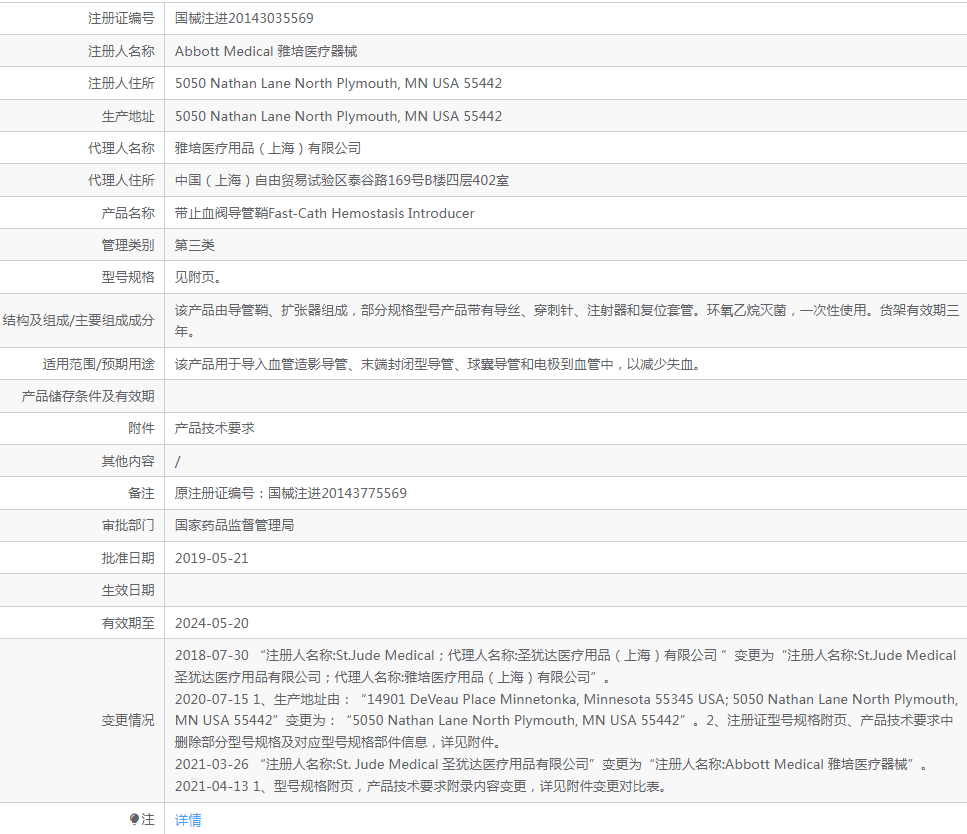The width and height of the screenshot is (967, 834).
Task: Click the 结构及组成/主要组成成分 label
Action: 78,321
